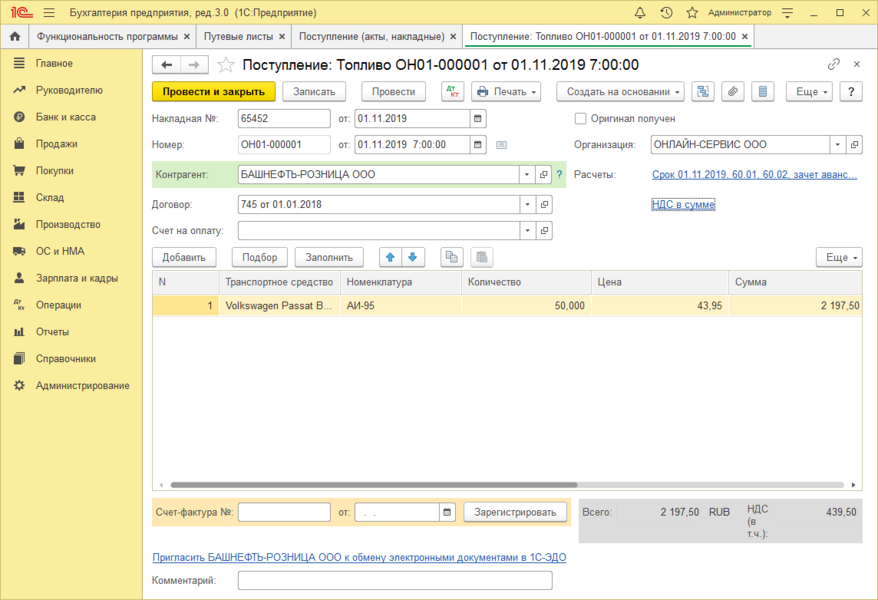Open the attached files paperclip icon
This screenshot has width=878, height=600.
coord(733,91)
